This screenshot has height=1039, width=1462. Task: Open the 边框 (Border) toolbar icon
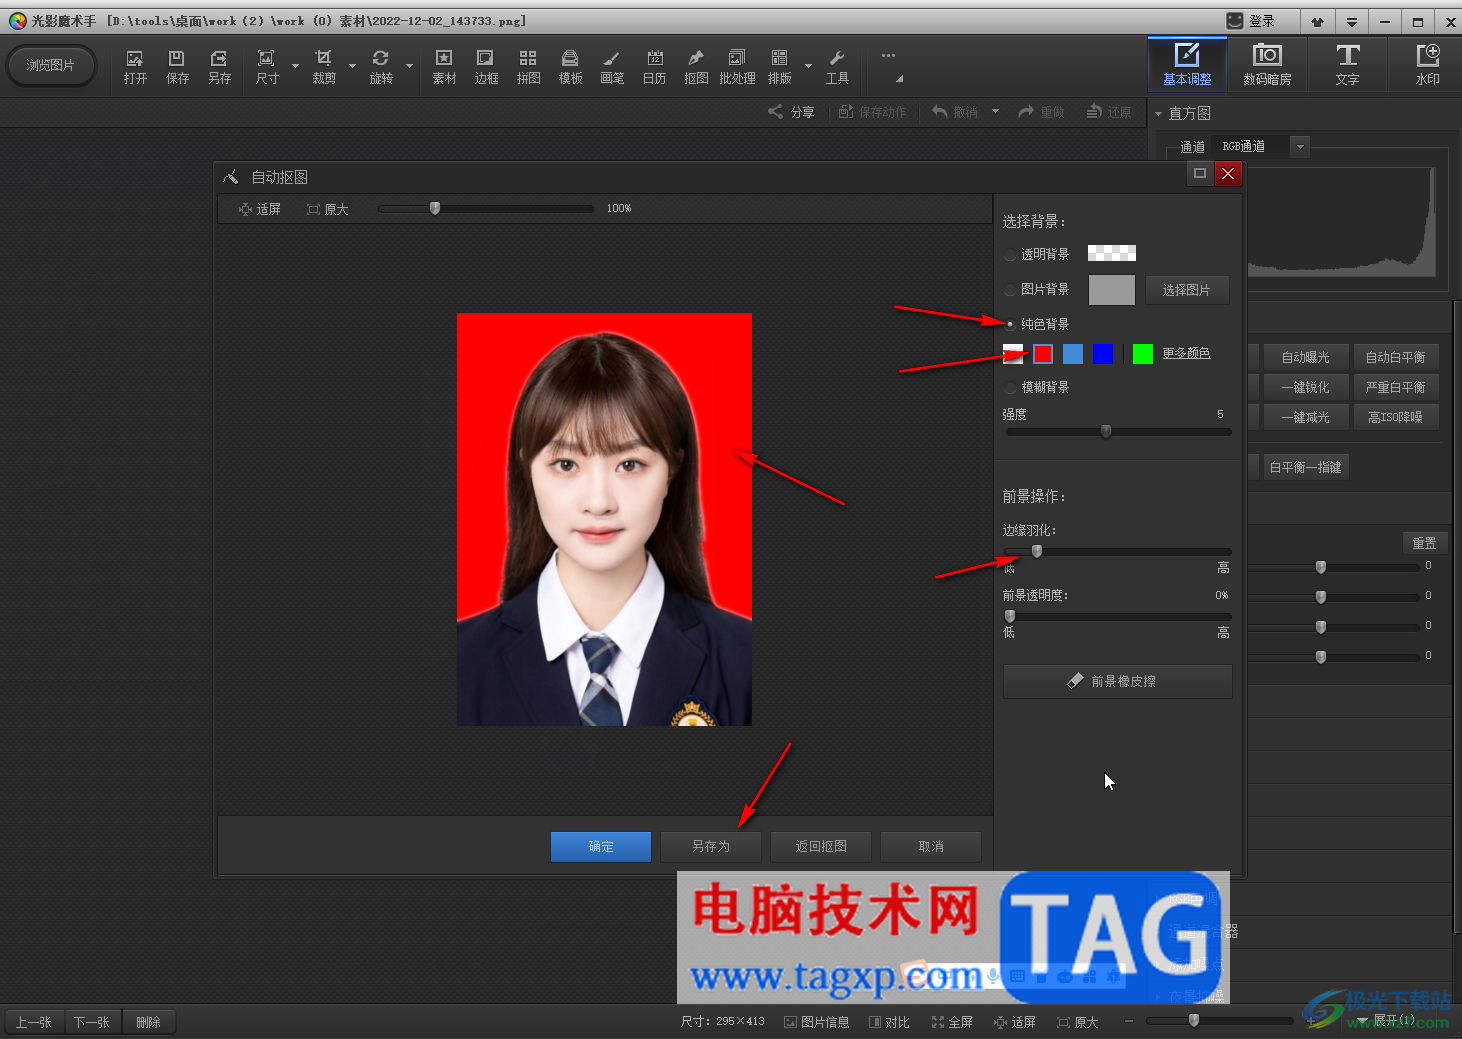coord(486,67)
